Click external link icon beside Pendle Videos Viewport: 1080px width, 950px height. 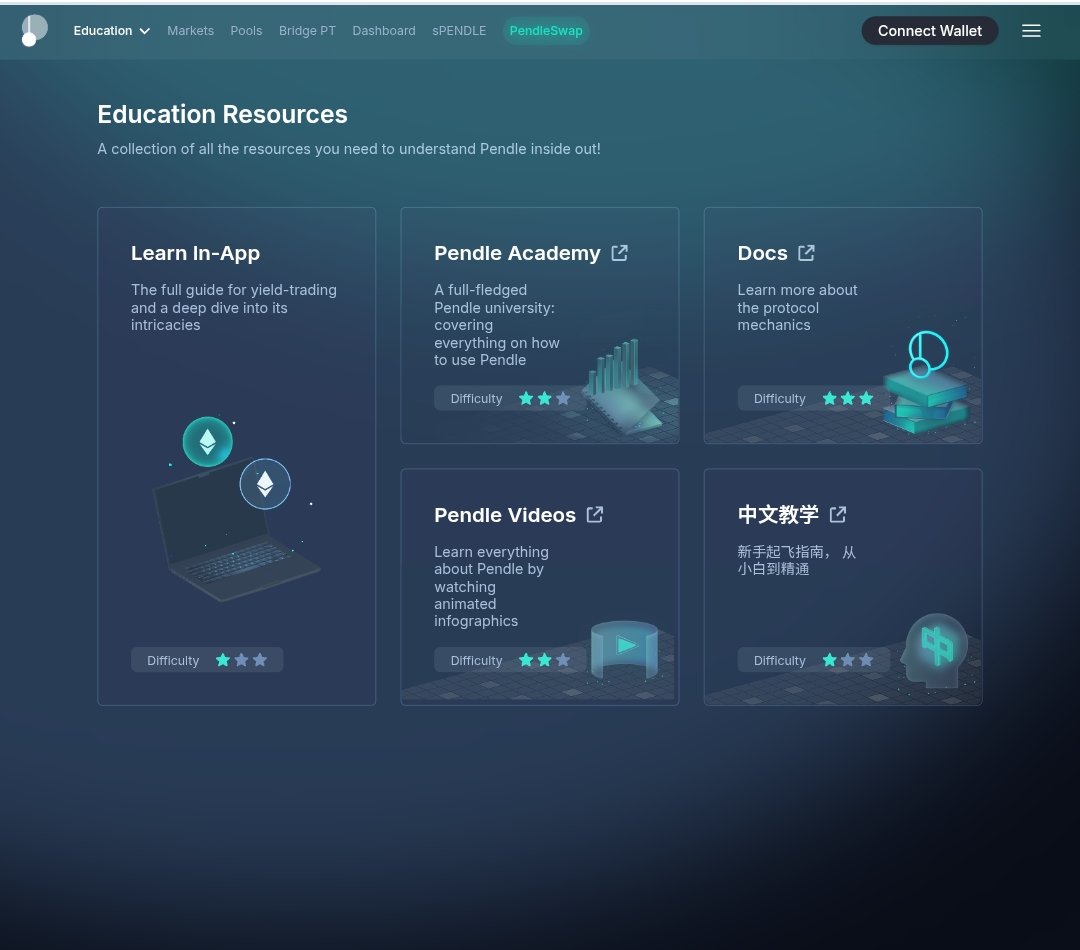click(x=594, y=515)
